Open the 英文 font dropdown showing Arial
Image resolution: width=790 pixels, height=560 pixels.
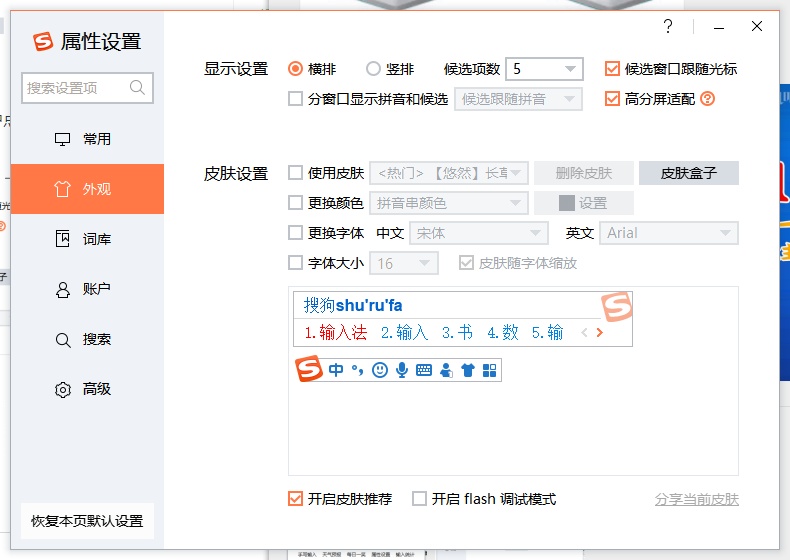point(669,233)
